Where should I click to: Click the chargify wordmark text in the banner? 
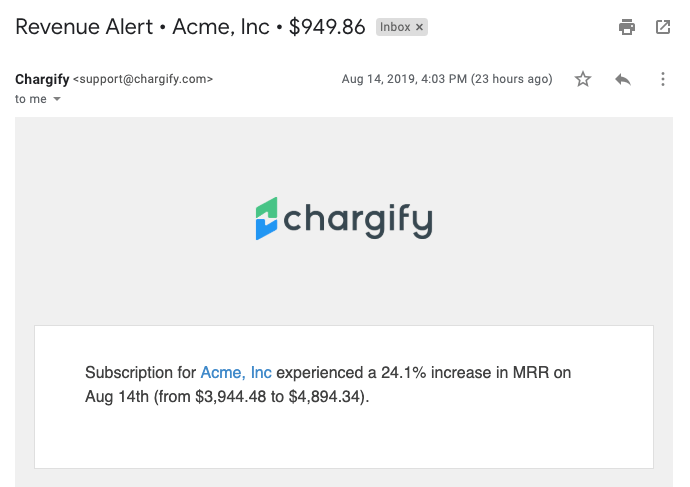pyautogui.click(x=358, y=218)
